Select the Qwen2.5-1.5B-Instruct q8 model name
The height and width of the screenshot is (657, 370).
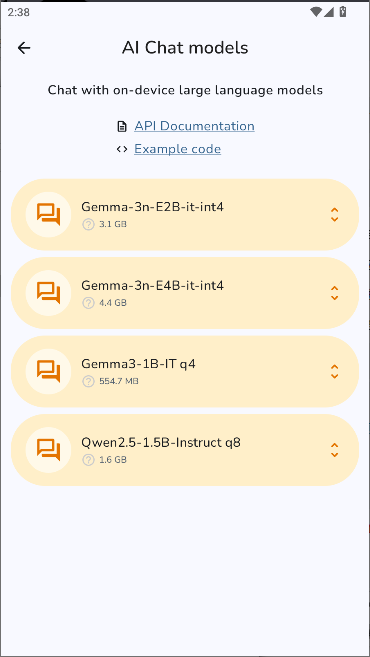(x=161, y=442)
